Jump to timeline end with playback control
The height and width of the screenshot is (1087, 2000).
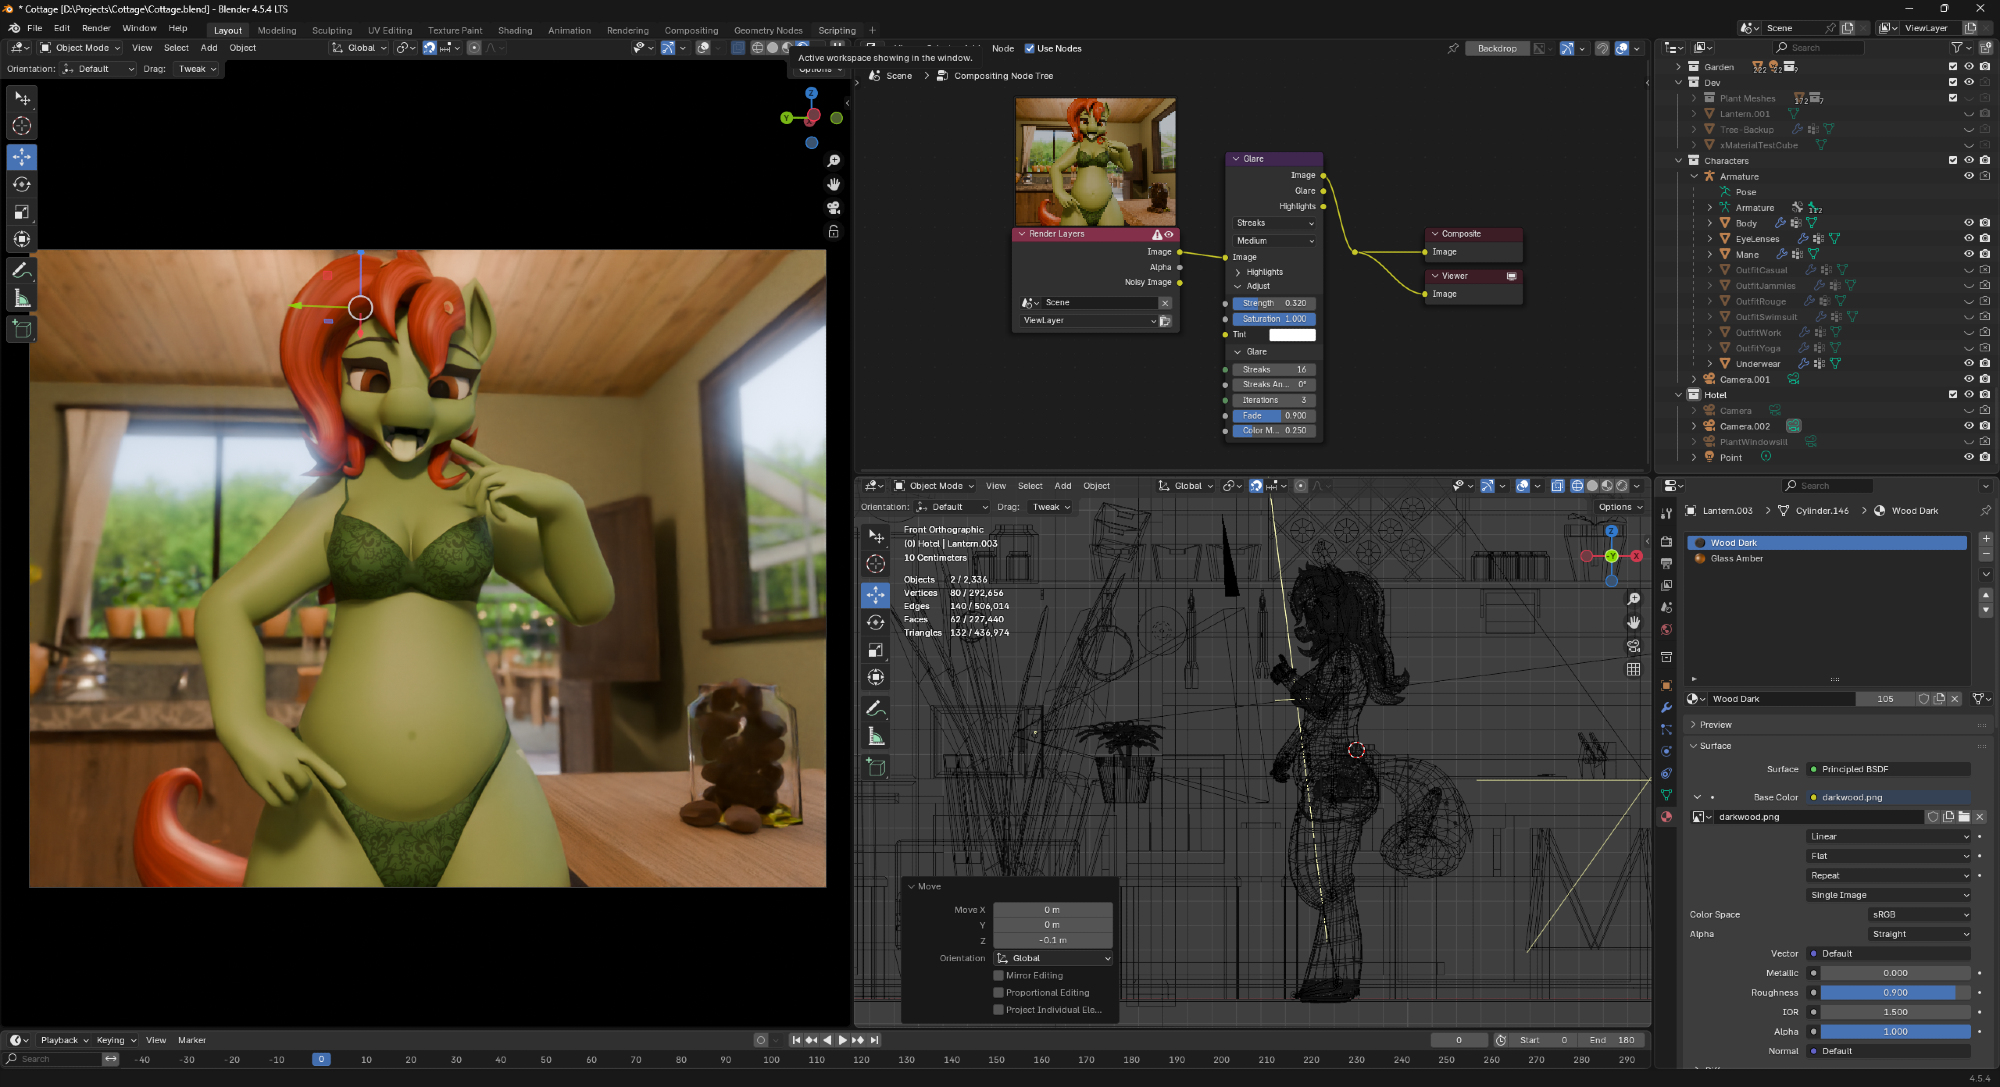pyautogui.click(x=874, y=1040)
